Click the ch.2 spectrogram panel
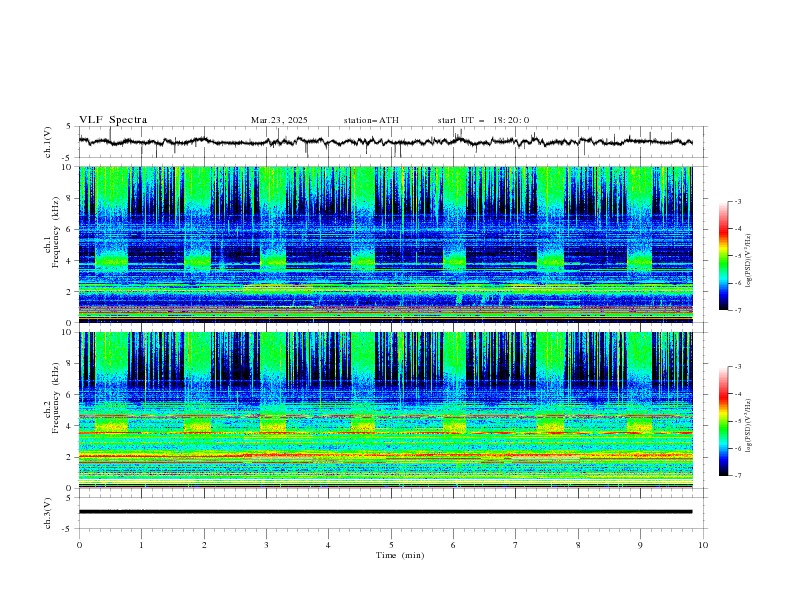Screen dimensions: 792x612 385,410
